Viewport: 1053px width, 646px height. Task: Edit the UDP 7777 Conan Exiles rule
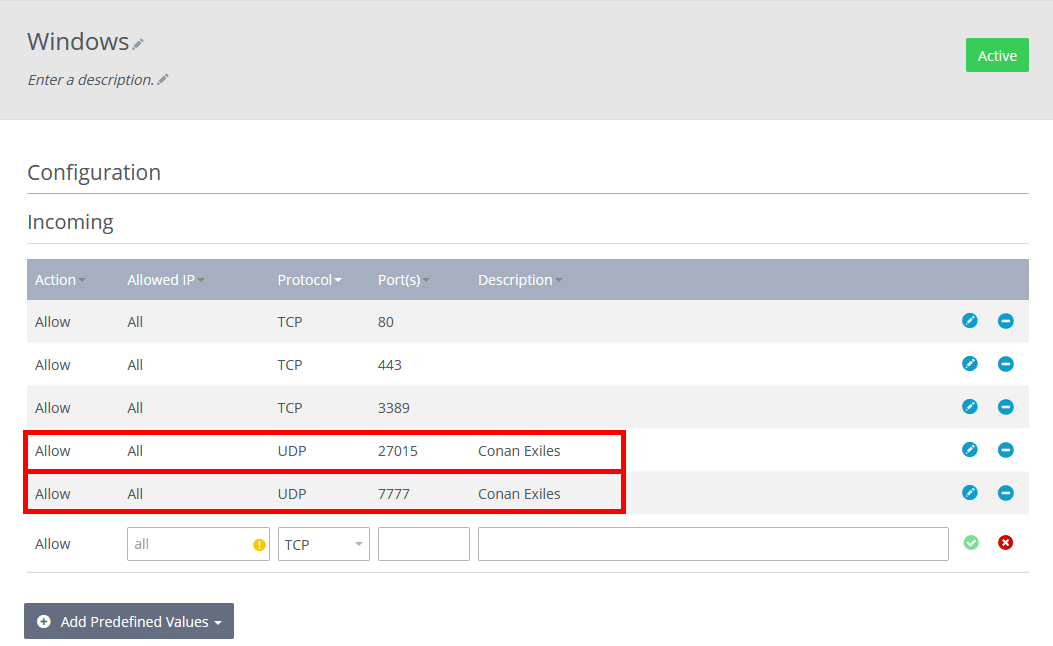pos(970,493)
